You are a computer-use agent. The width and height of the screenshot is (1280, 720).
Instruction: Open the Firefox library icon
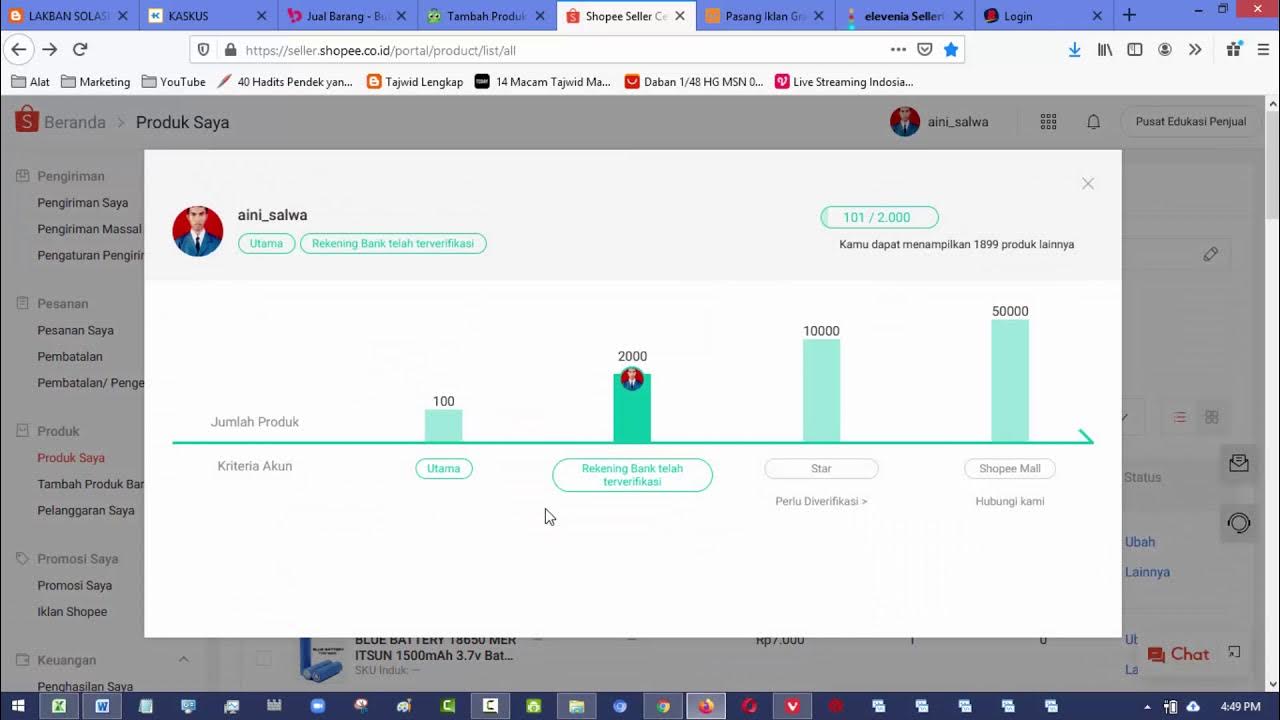[x=1105, y=49]
